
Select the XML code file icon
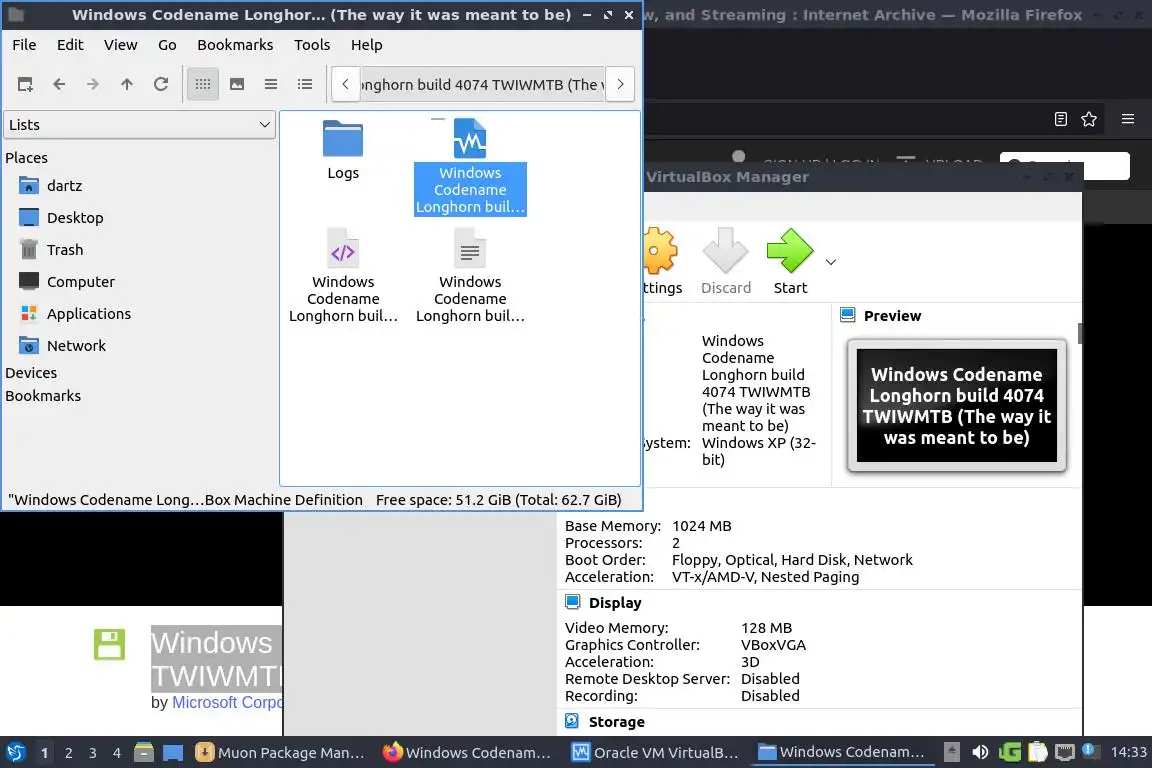coord(343,248)
